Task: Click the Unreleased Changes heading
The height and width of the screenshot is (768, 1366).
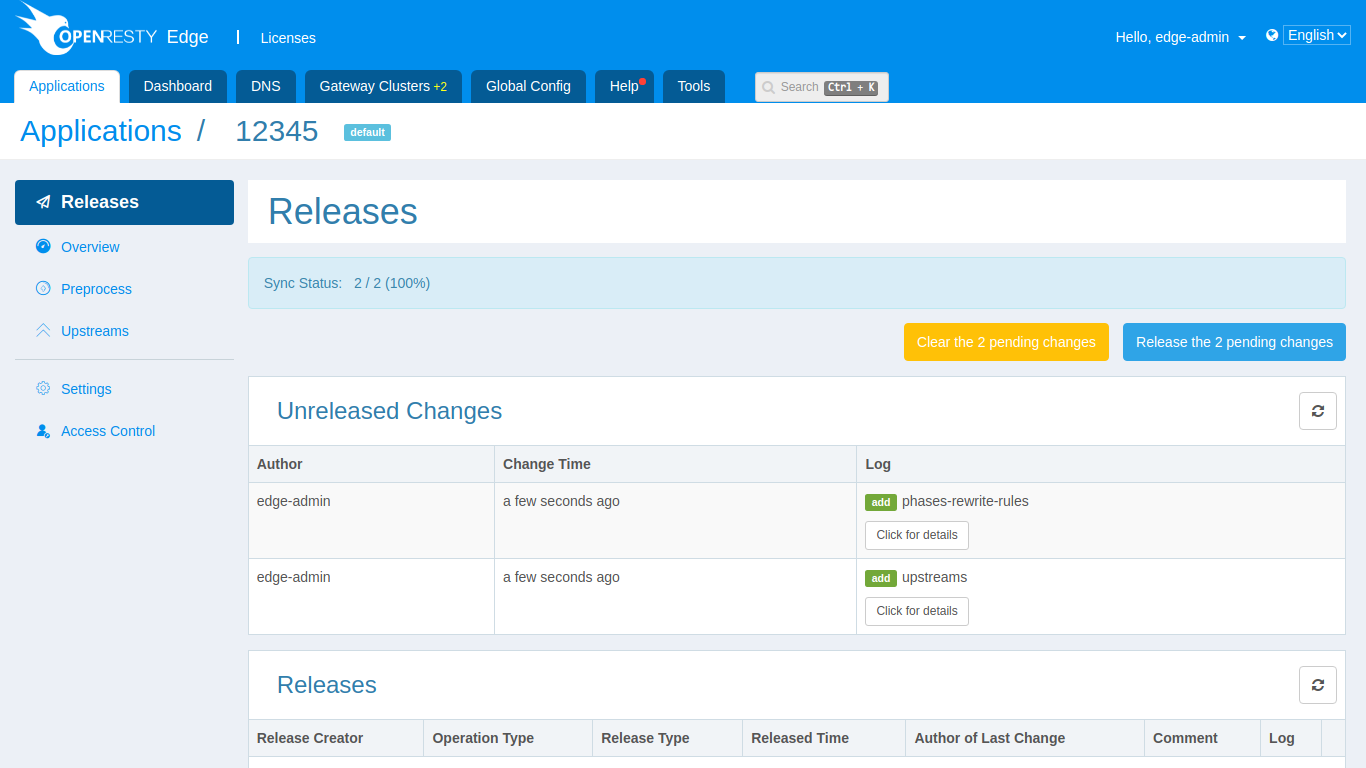Action: [389, 411]
